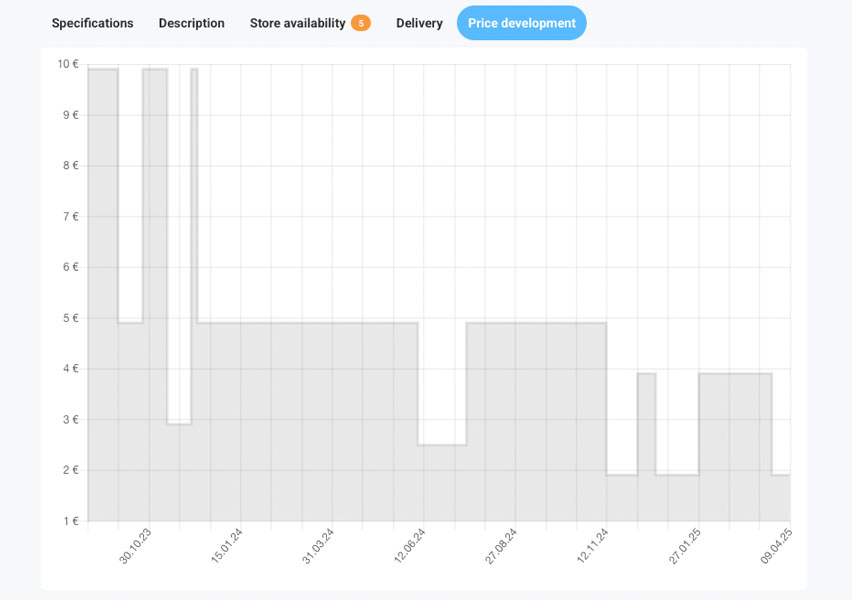Screen dimensions: 852x600
Task: Open the Description tab
Action: 191,23
